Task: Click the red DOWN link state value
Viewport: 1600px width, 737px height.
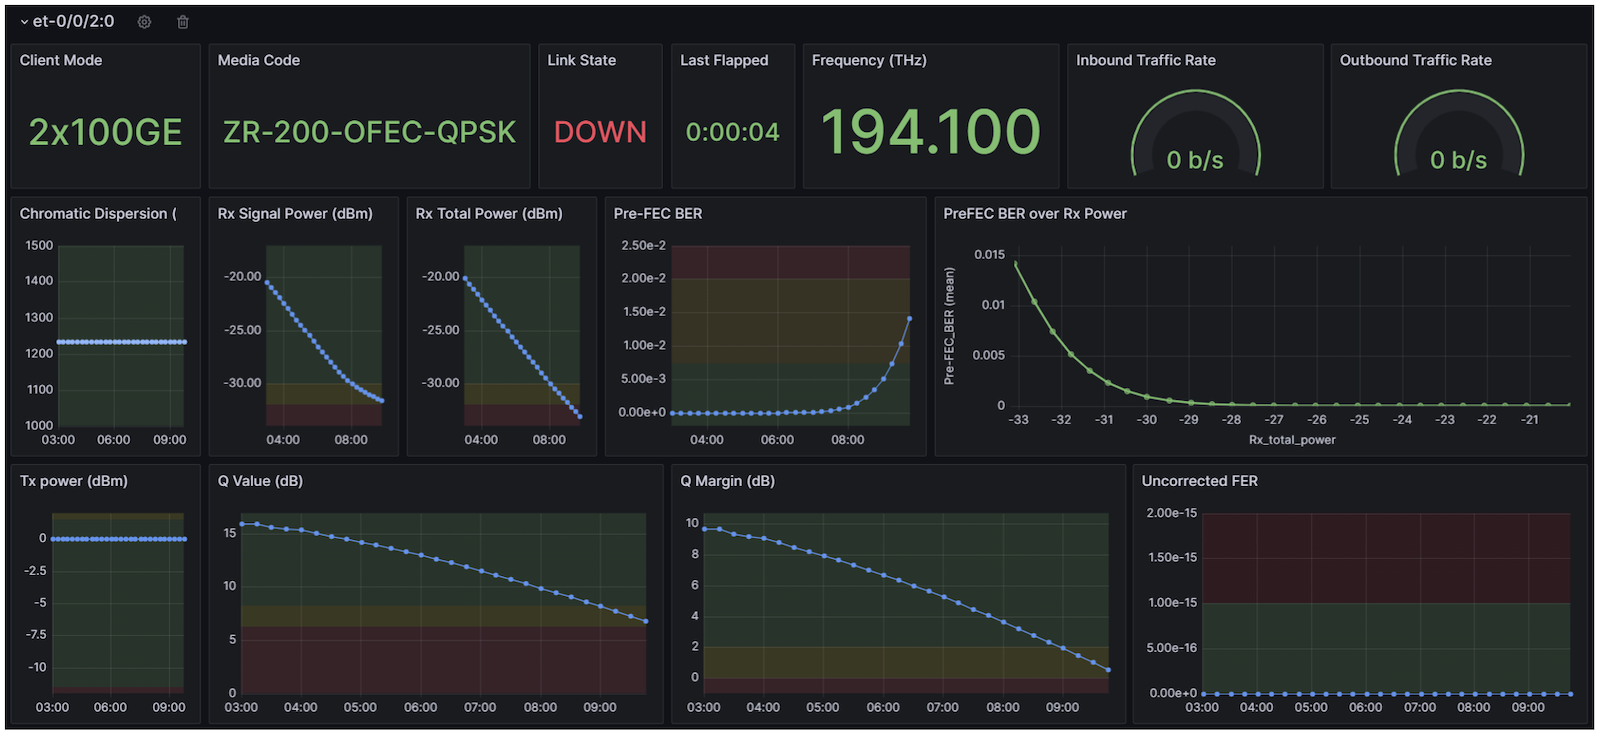Action: pyautogui.click(x=600, y=132)
